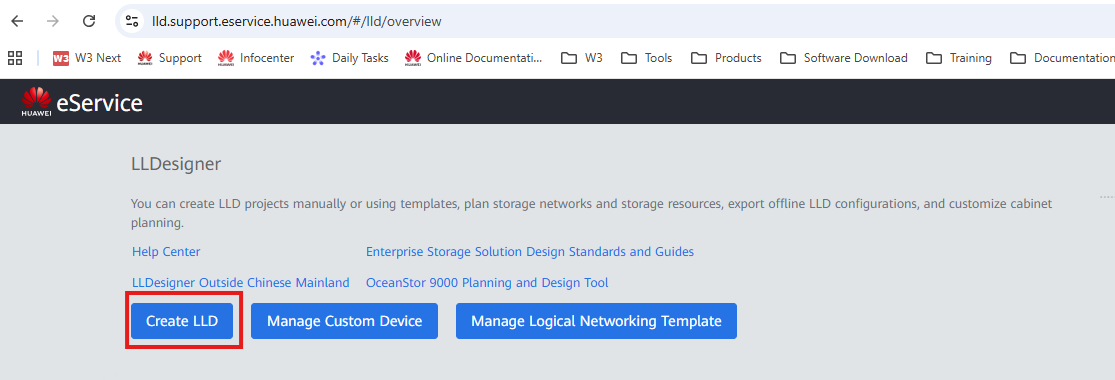Click the browser Forward arrow
1115x380 pixels.
[53, 21]
